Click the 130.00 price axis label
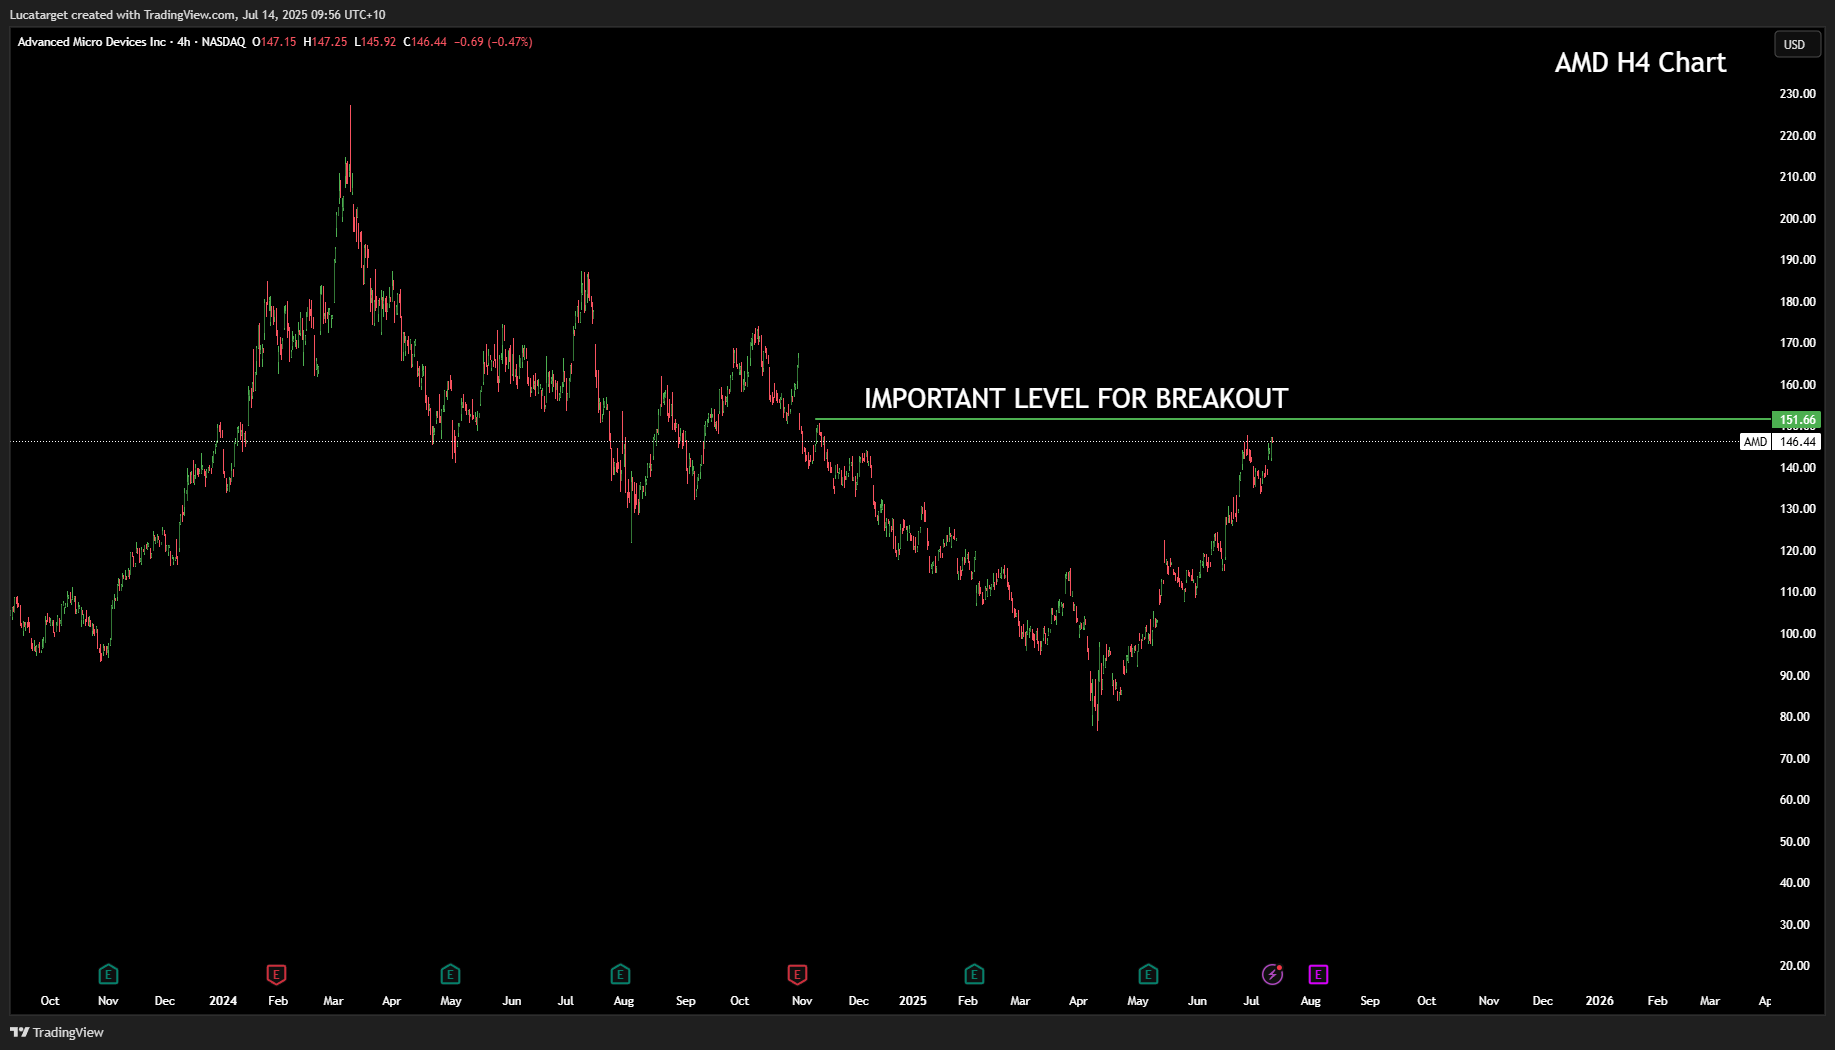Viewport: 1835px width, 1050px height. [x=1797, y=509]
